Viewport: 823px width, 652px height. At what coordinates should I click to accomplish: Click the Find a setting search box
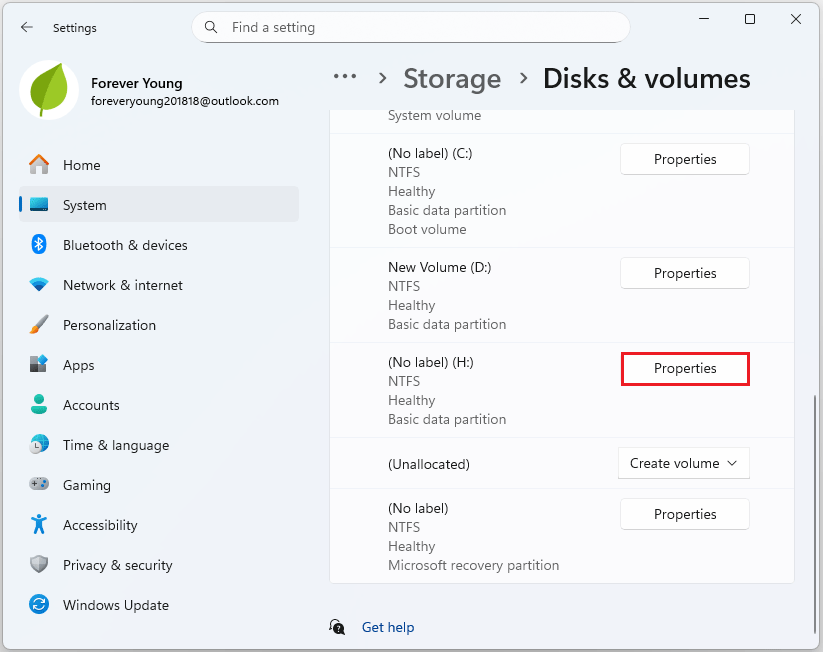[x=420, y=27]
